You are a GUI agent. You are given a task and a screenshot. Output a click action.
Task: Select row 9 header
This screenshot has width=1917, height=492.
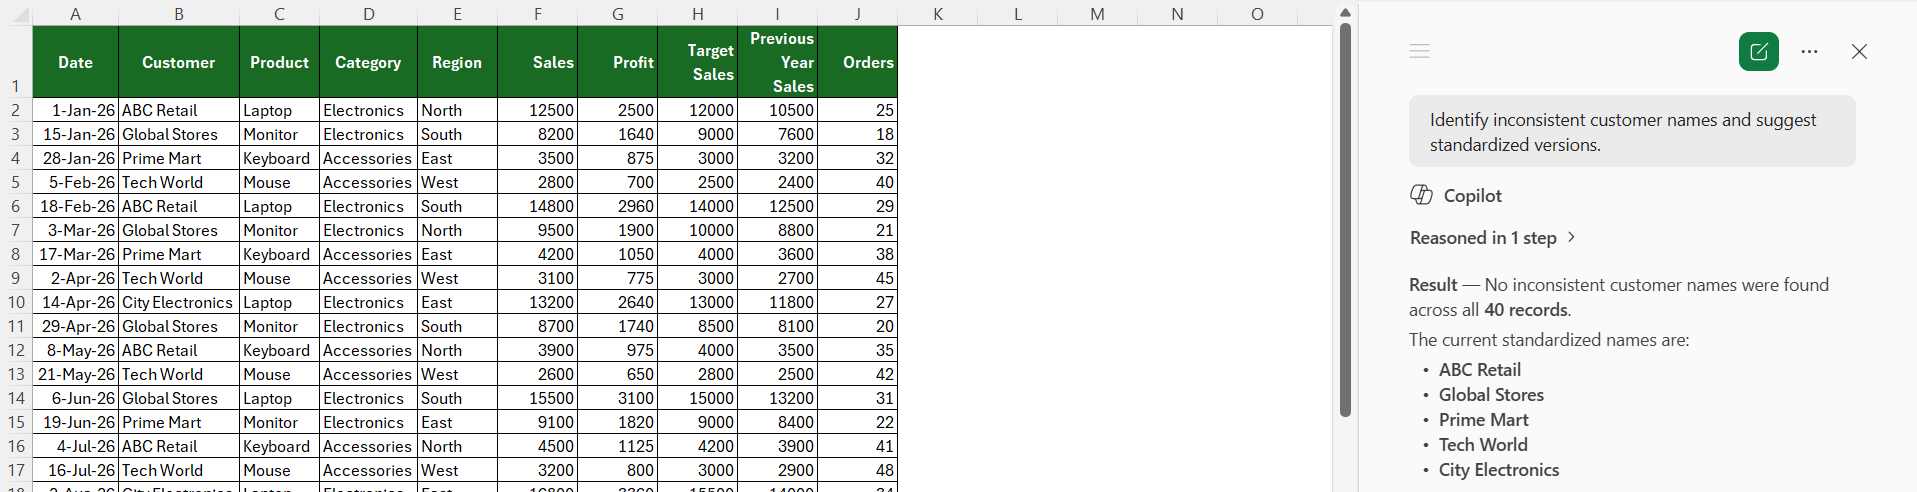click(16, 278)
